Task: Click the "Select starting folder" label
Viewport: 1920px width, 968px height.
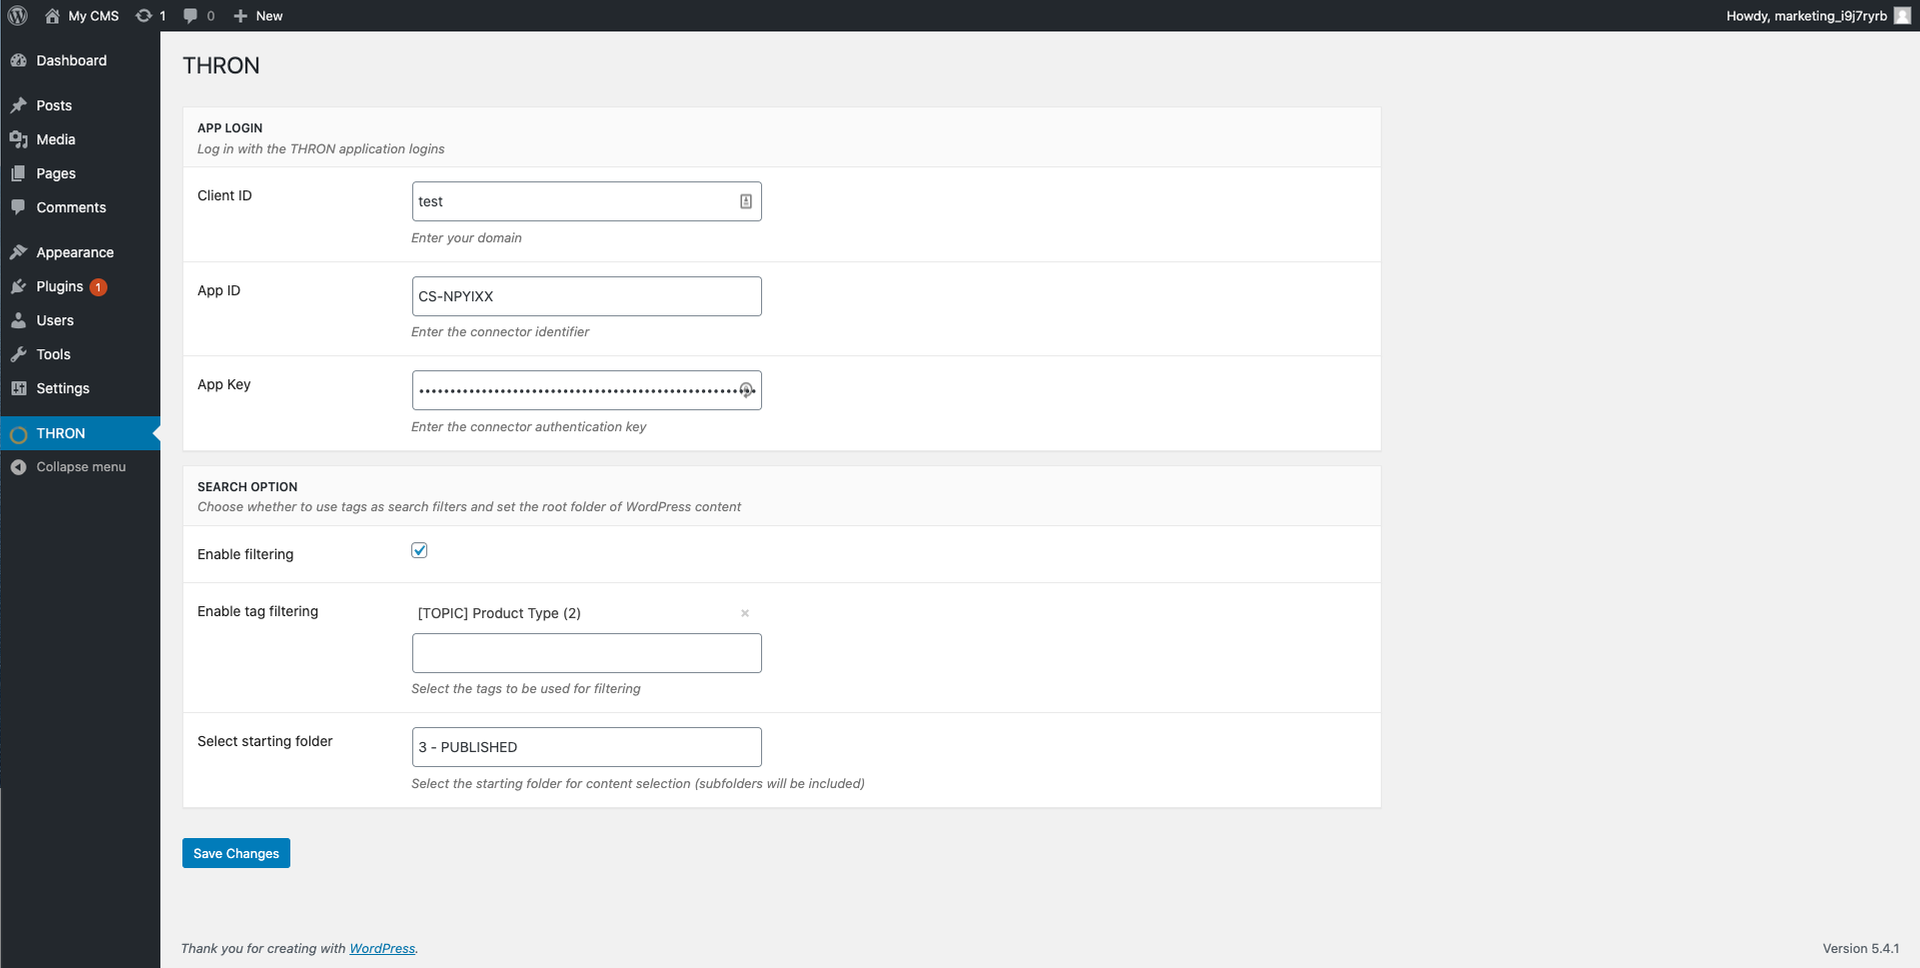Action: [265, 741]
